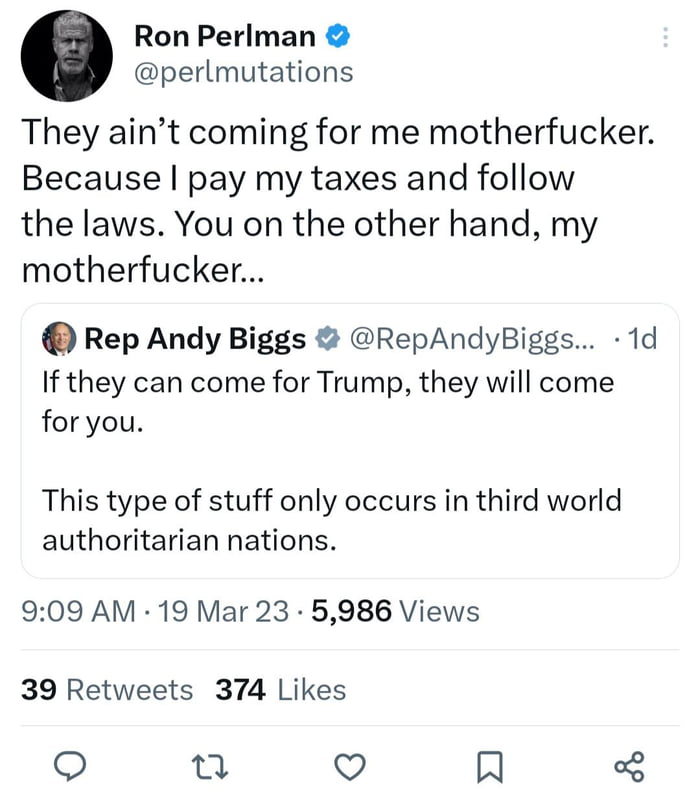Tap the retweet arrows icon

pyautogui.click(x=206, y=766)
